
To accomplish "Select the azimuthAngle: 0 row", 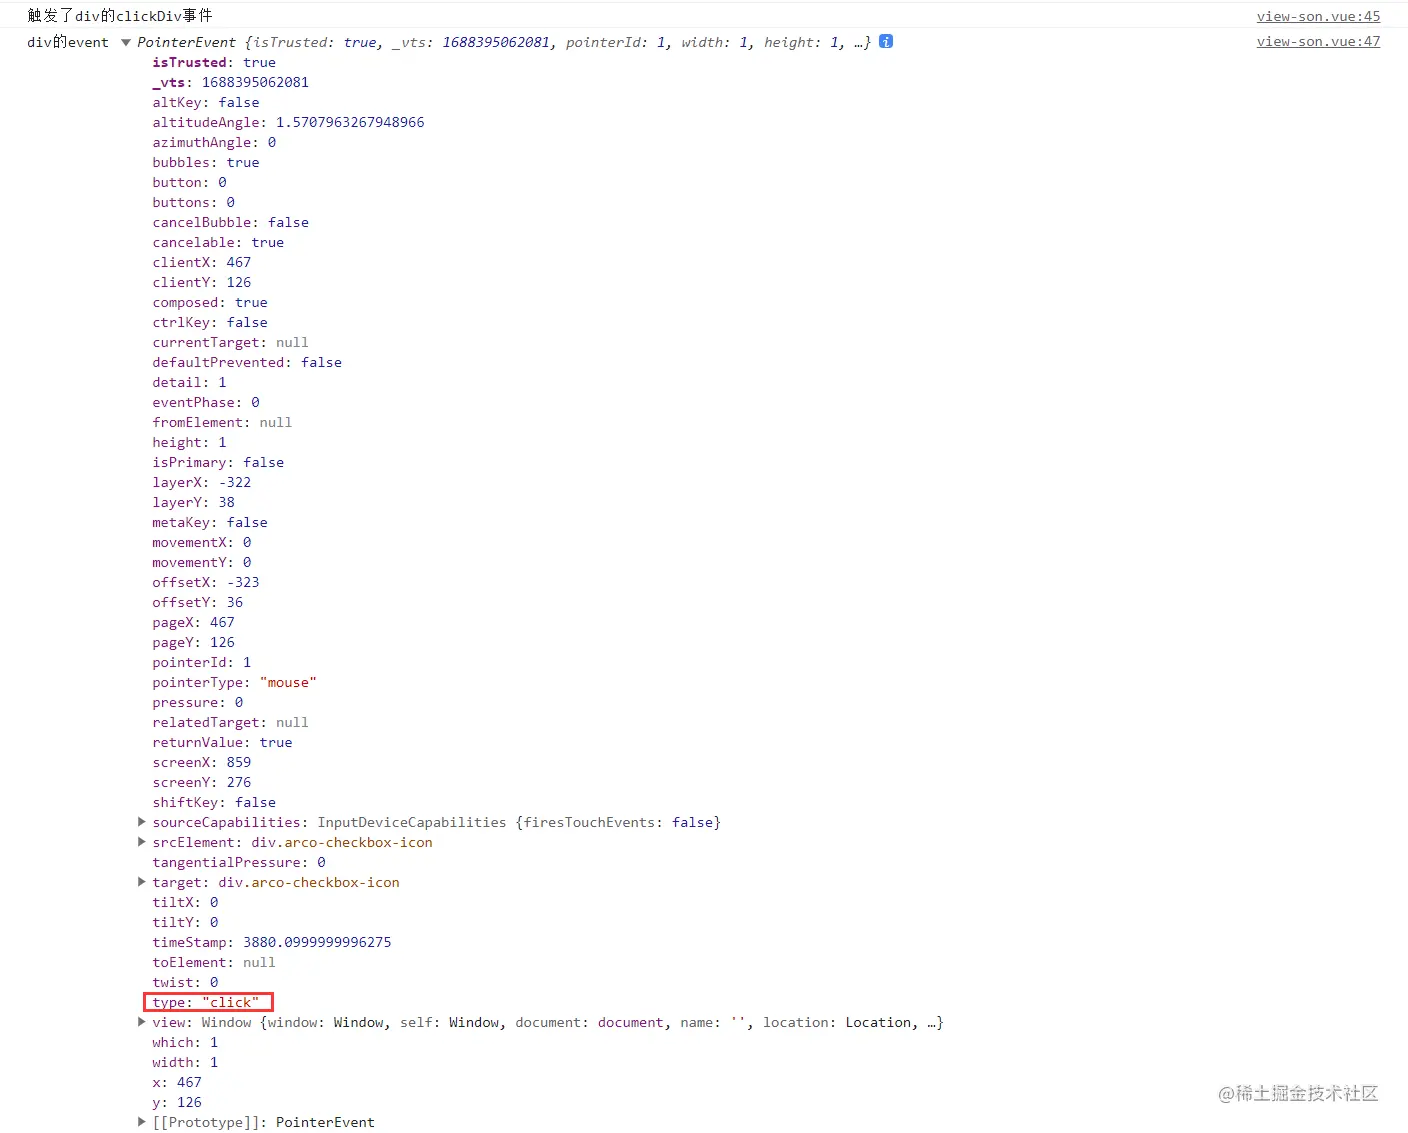I will pos(214,142).
